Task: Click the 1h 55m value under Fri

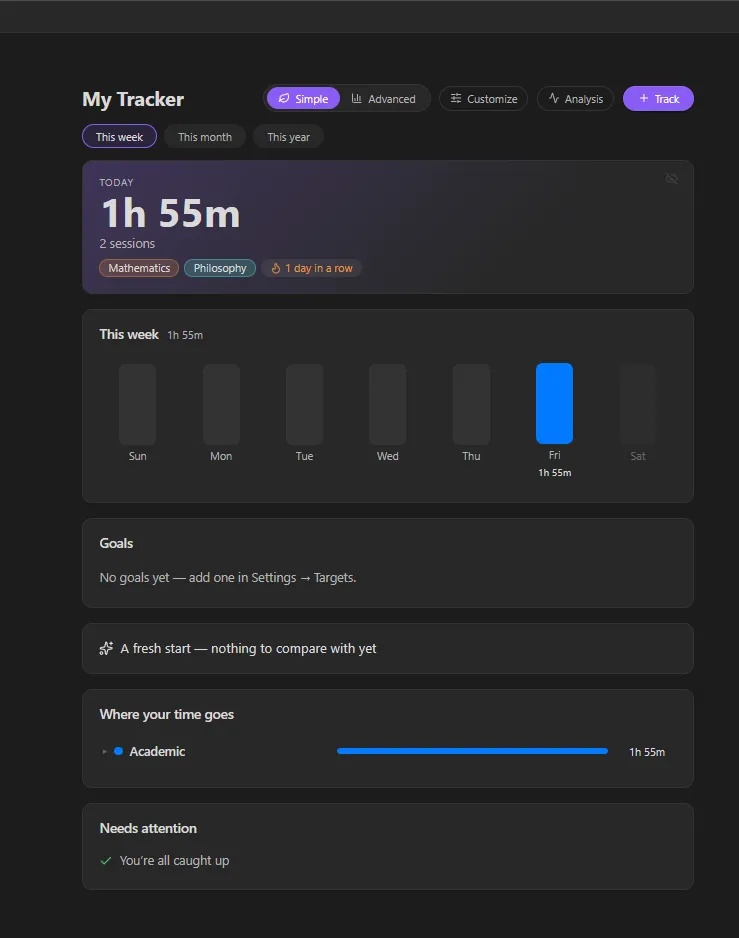Action: point(555,473)
